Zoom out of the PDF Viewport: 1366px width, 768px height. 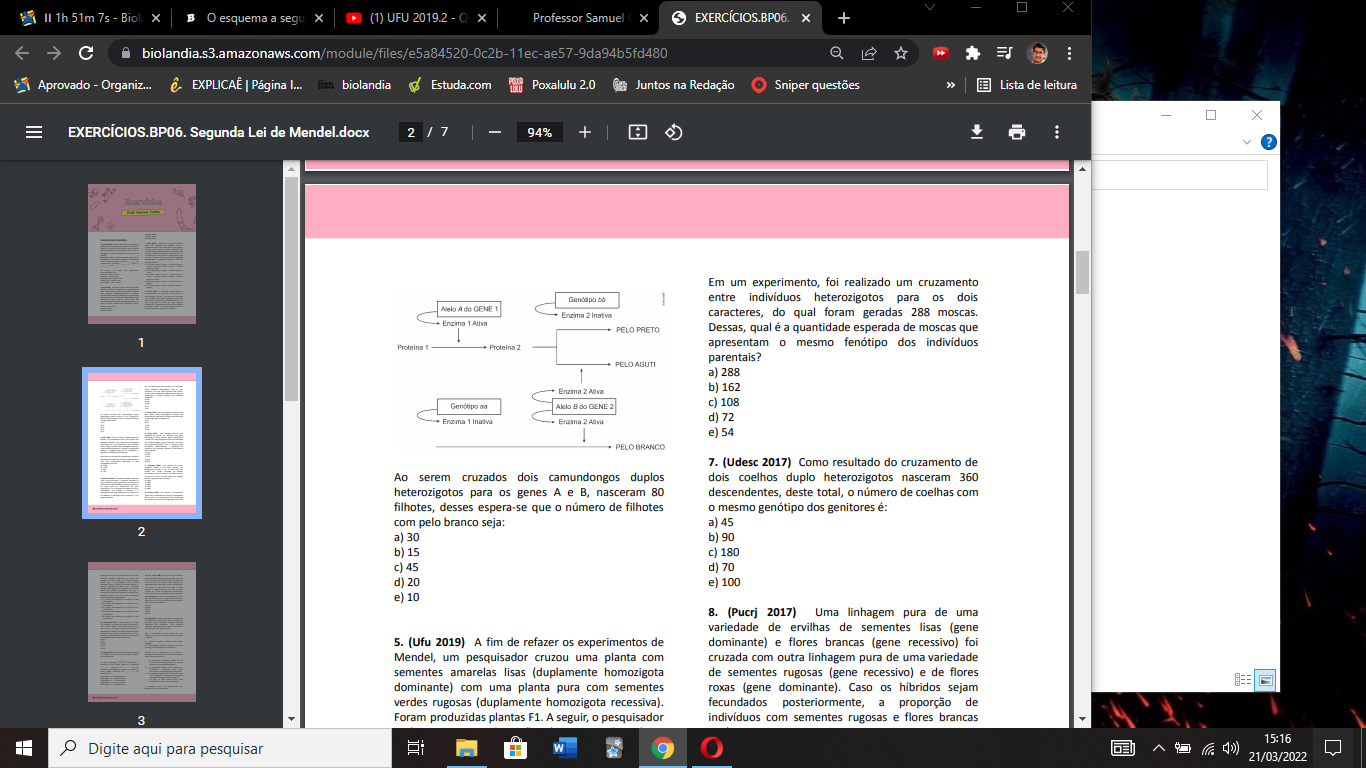(494, 132)
